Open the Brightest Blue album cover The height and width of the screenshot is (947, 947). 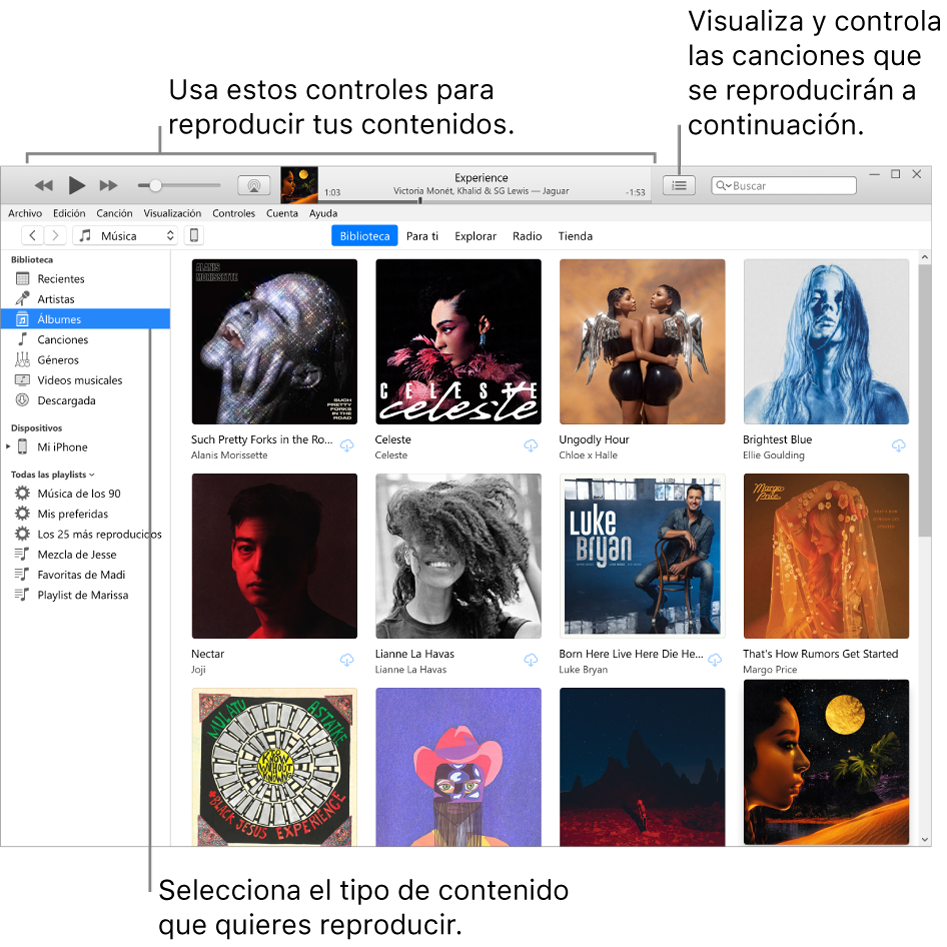[826, 342]
